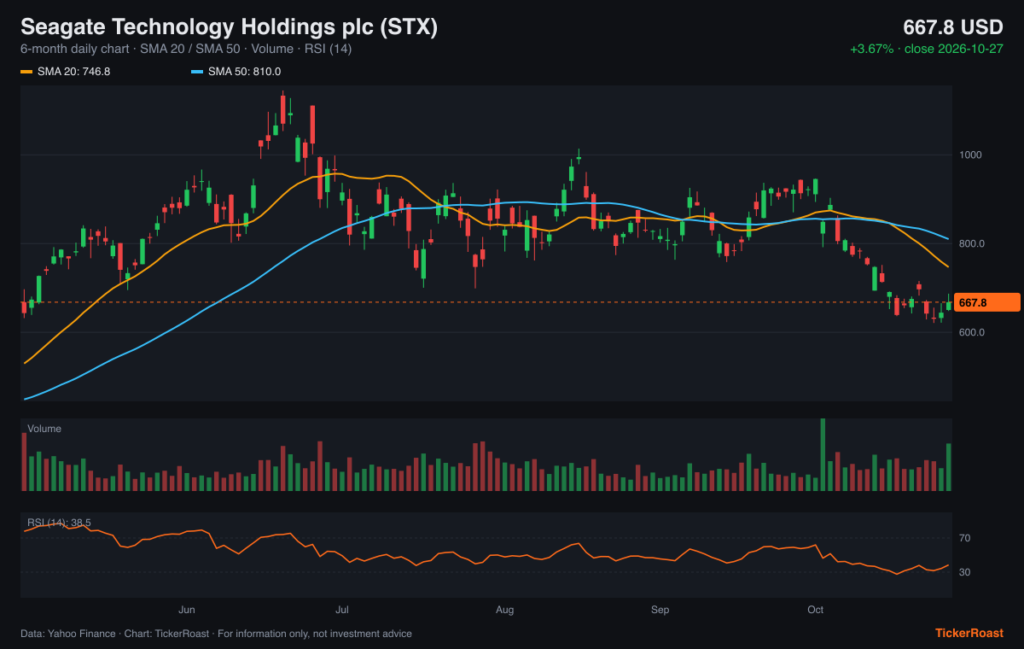Click the 600.0 price axis label

[x=971, y=332]
